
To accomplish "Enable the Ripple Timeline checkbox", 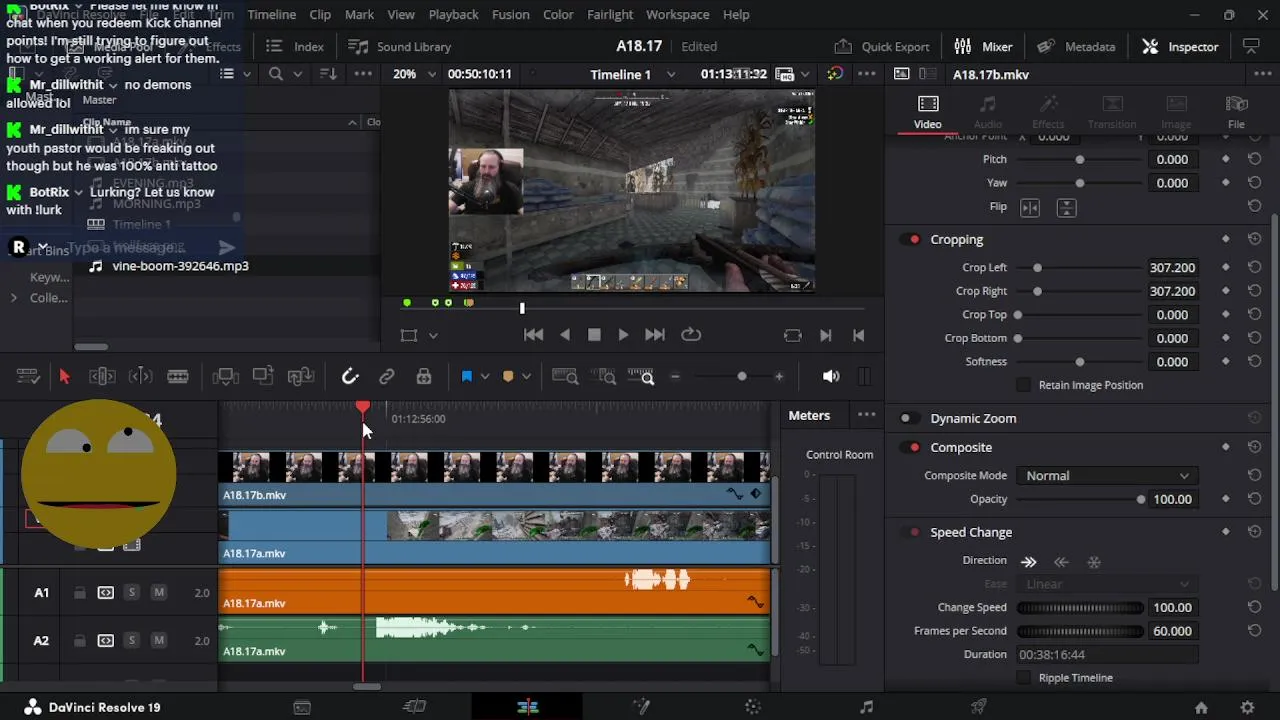I will pyautogui.click(x=1023, y=678).
